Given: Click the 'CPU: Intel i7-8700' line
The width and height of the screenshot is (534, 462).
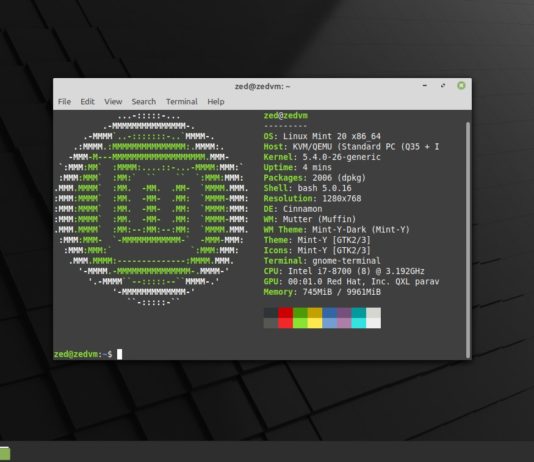Looking at the screenshot, I should pos(344,271).
